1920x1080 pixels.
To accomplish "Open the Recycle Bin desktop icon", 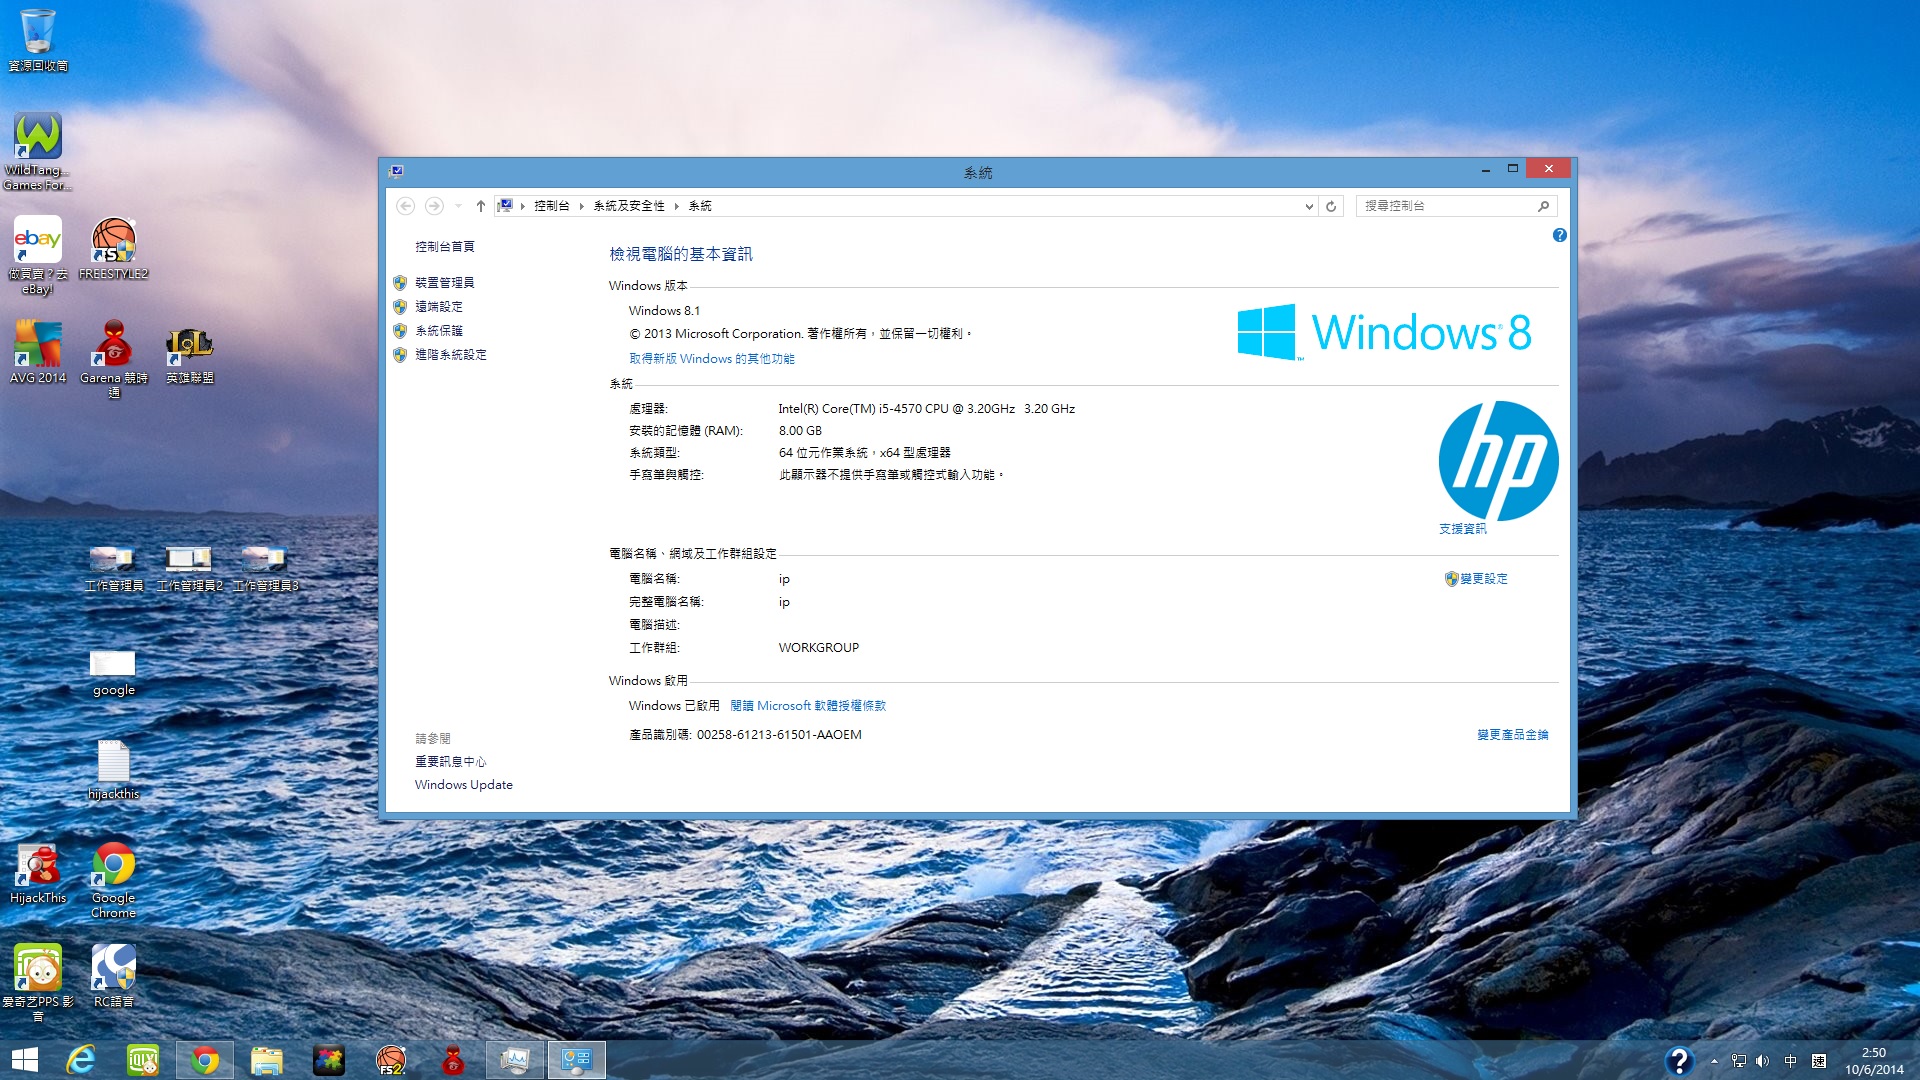I will tap(38, 40).
